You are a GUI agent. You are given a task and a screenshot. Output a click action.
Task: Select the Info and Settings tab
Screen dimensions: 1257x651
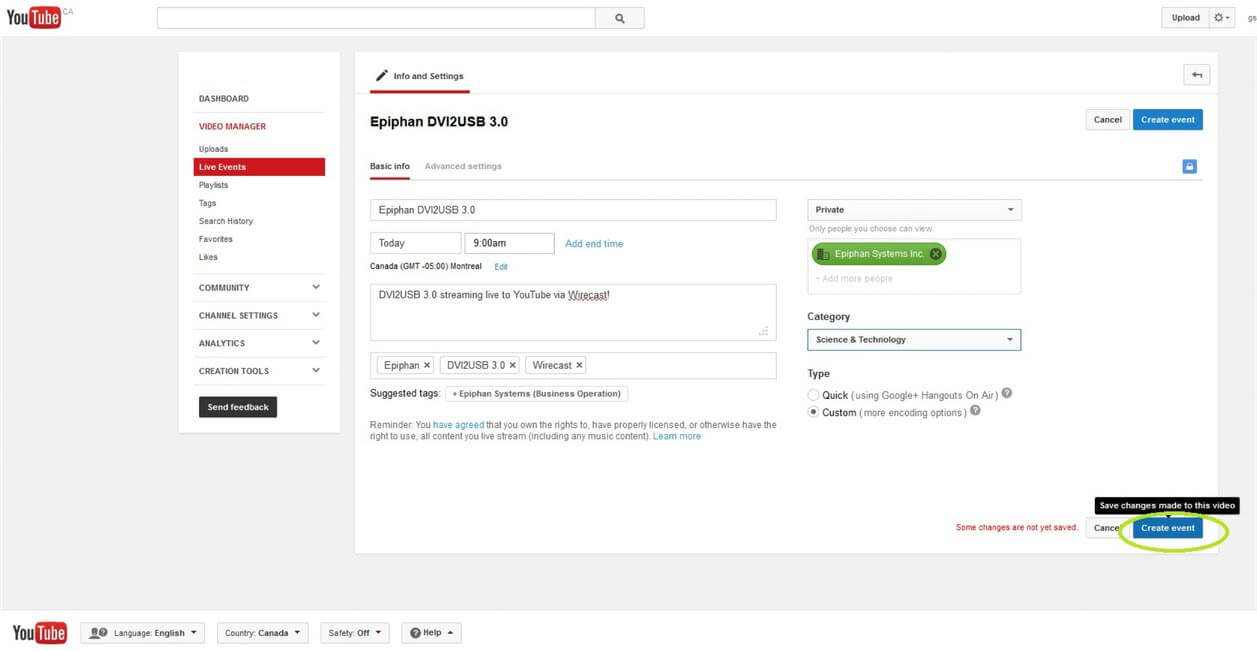point(420,76)
